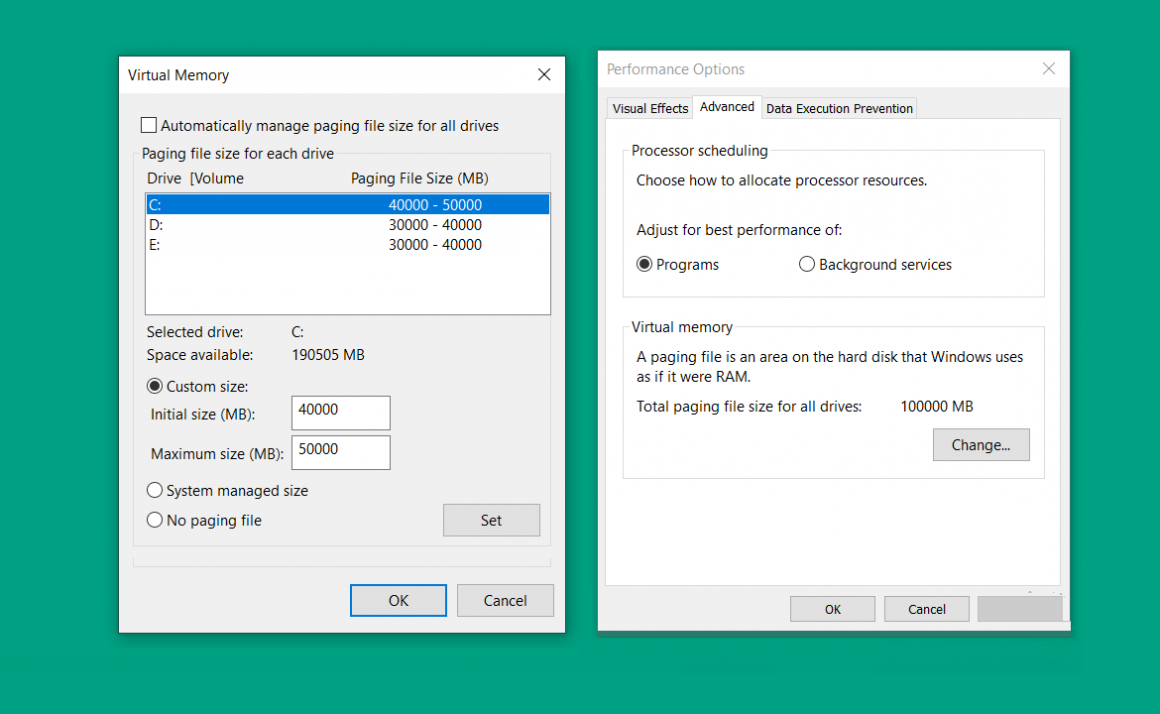Confirm Virtual Memory dialog with OK

(398, 600)
